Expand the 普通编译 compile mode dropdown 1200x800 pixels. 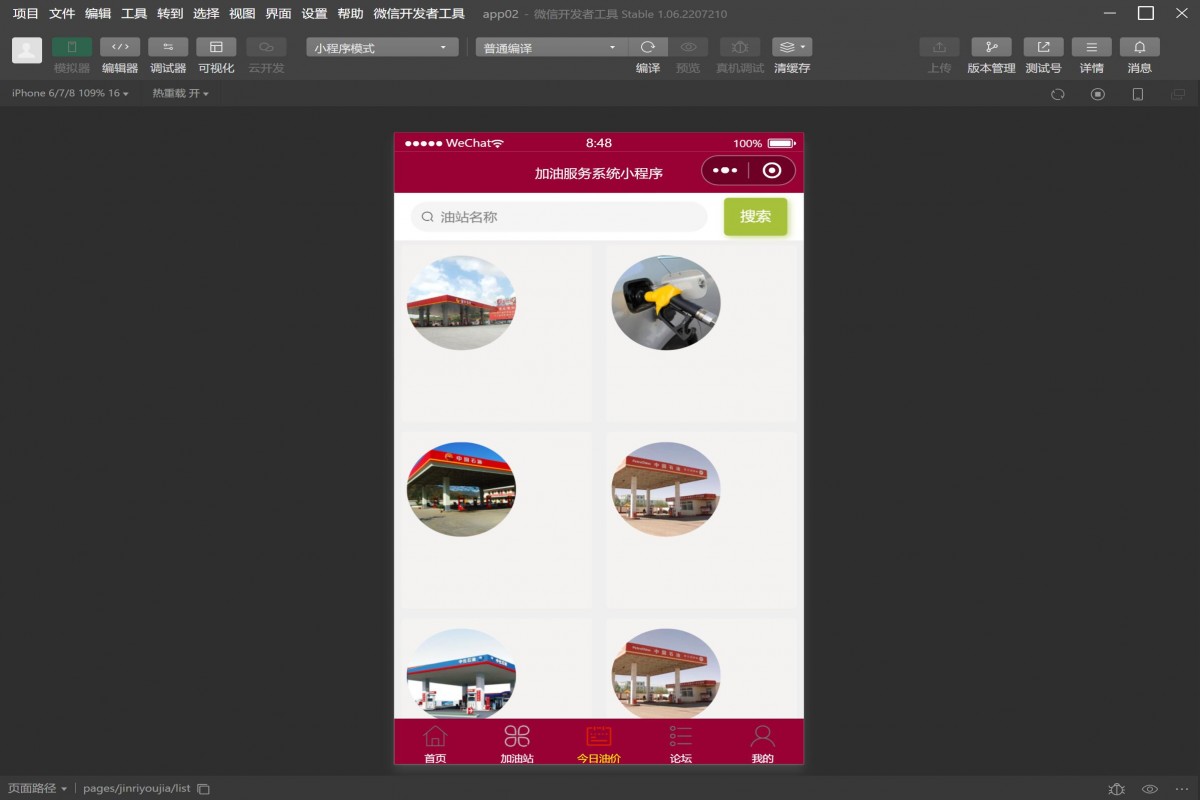551,47
